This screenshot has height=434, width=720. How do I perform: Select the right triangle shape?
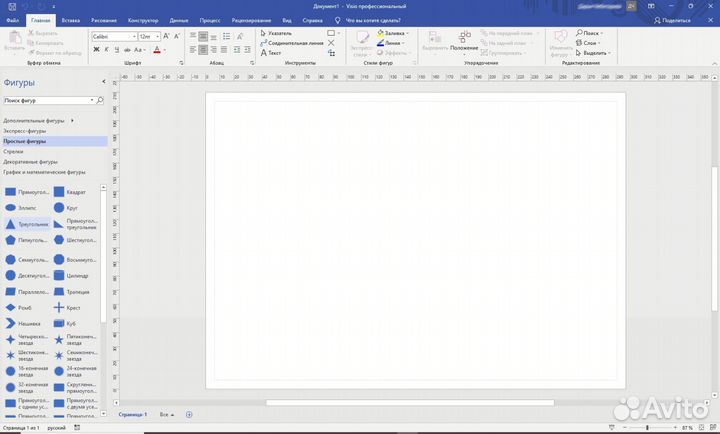click(75, 224)
